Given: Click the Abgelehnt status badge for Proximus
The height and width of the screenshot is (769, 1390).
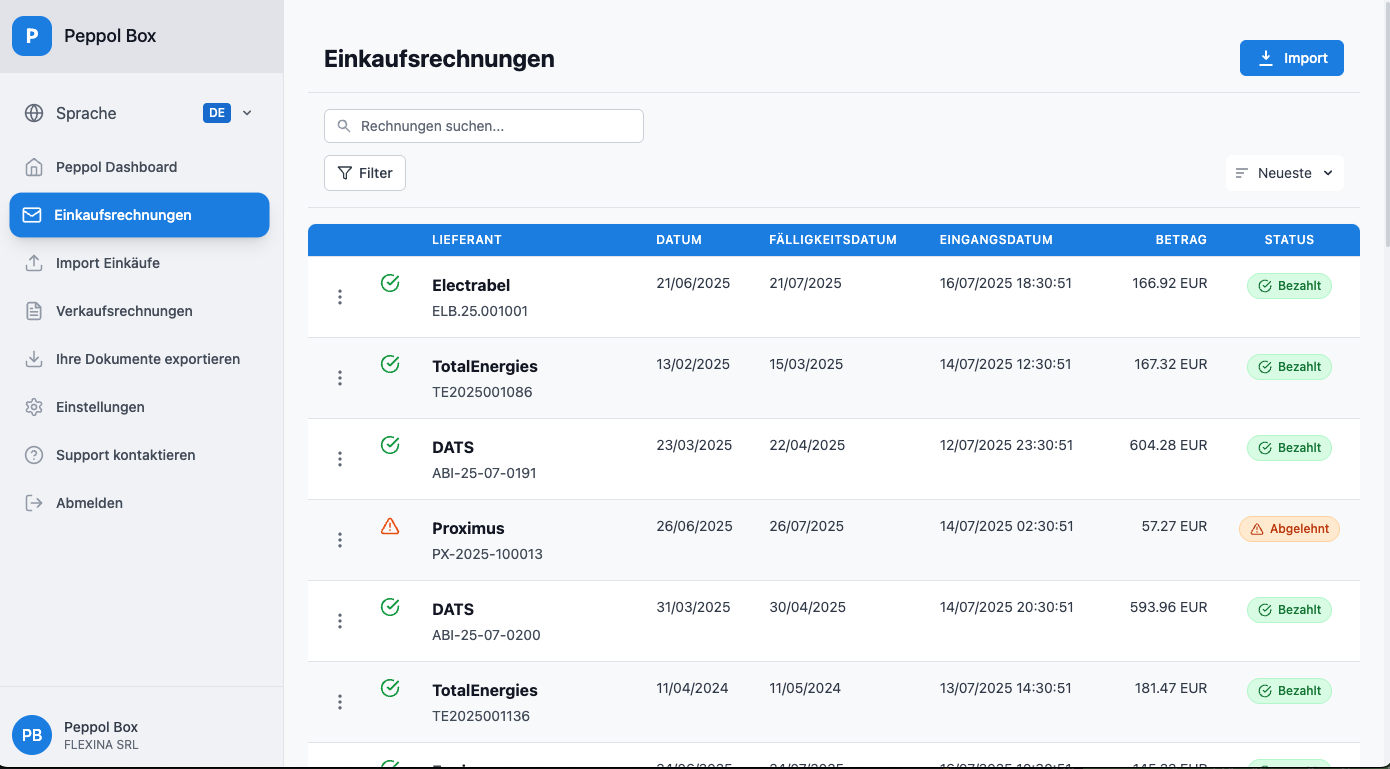Looking at the screenshot, I should (1289, 529).
